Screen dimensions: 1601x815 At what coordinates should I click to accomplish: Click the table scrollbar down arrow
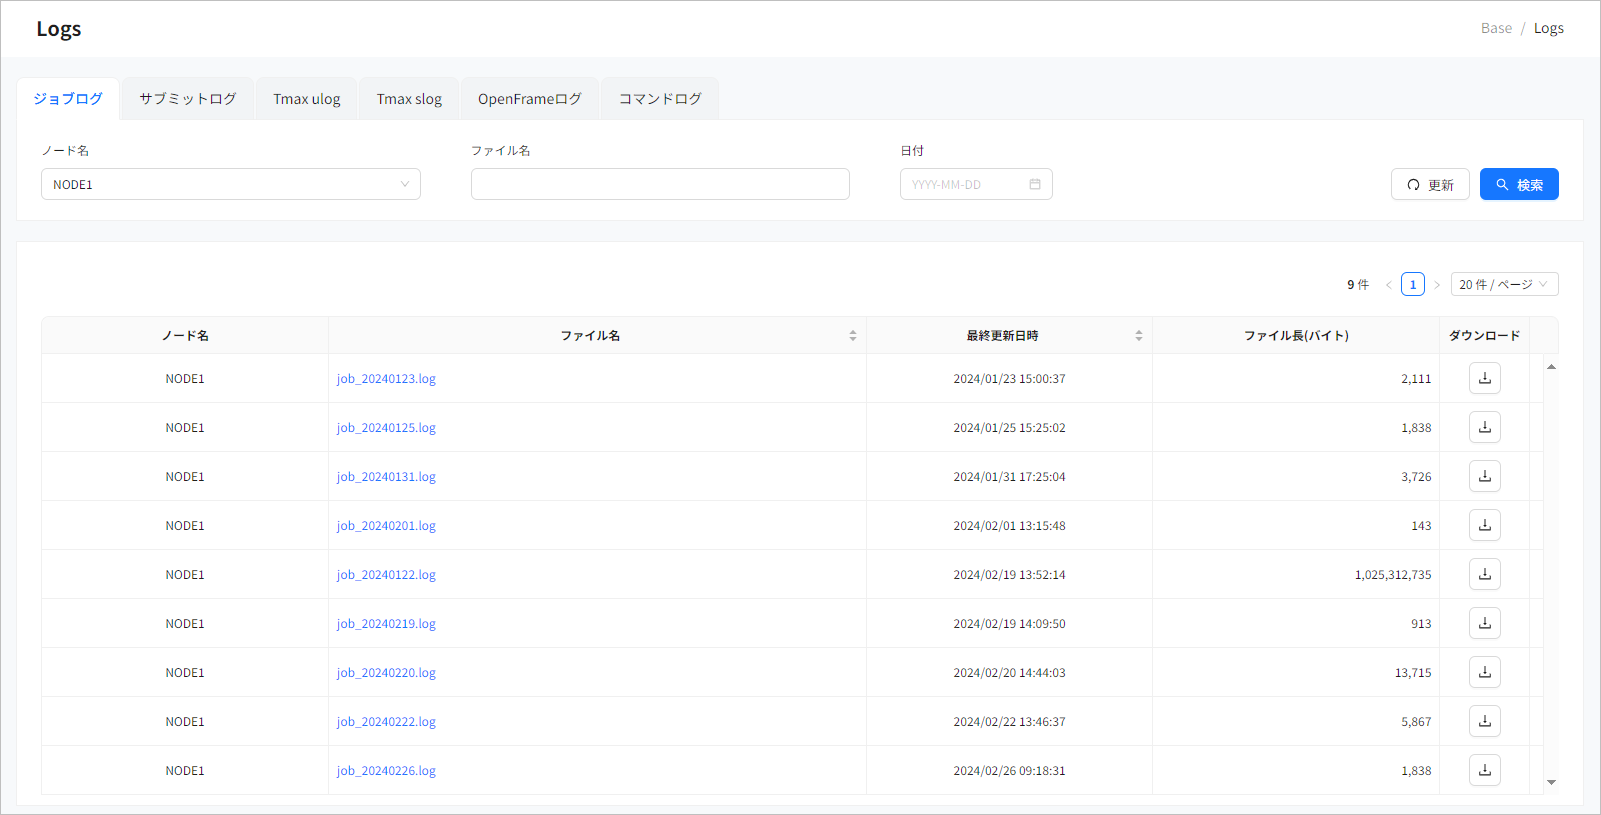[1551, 782]
